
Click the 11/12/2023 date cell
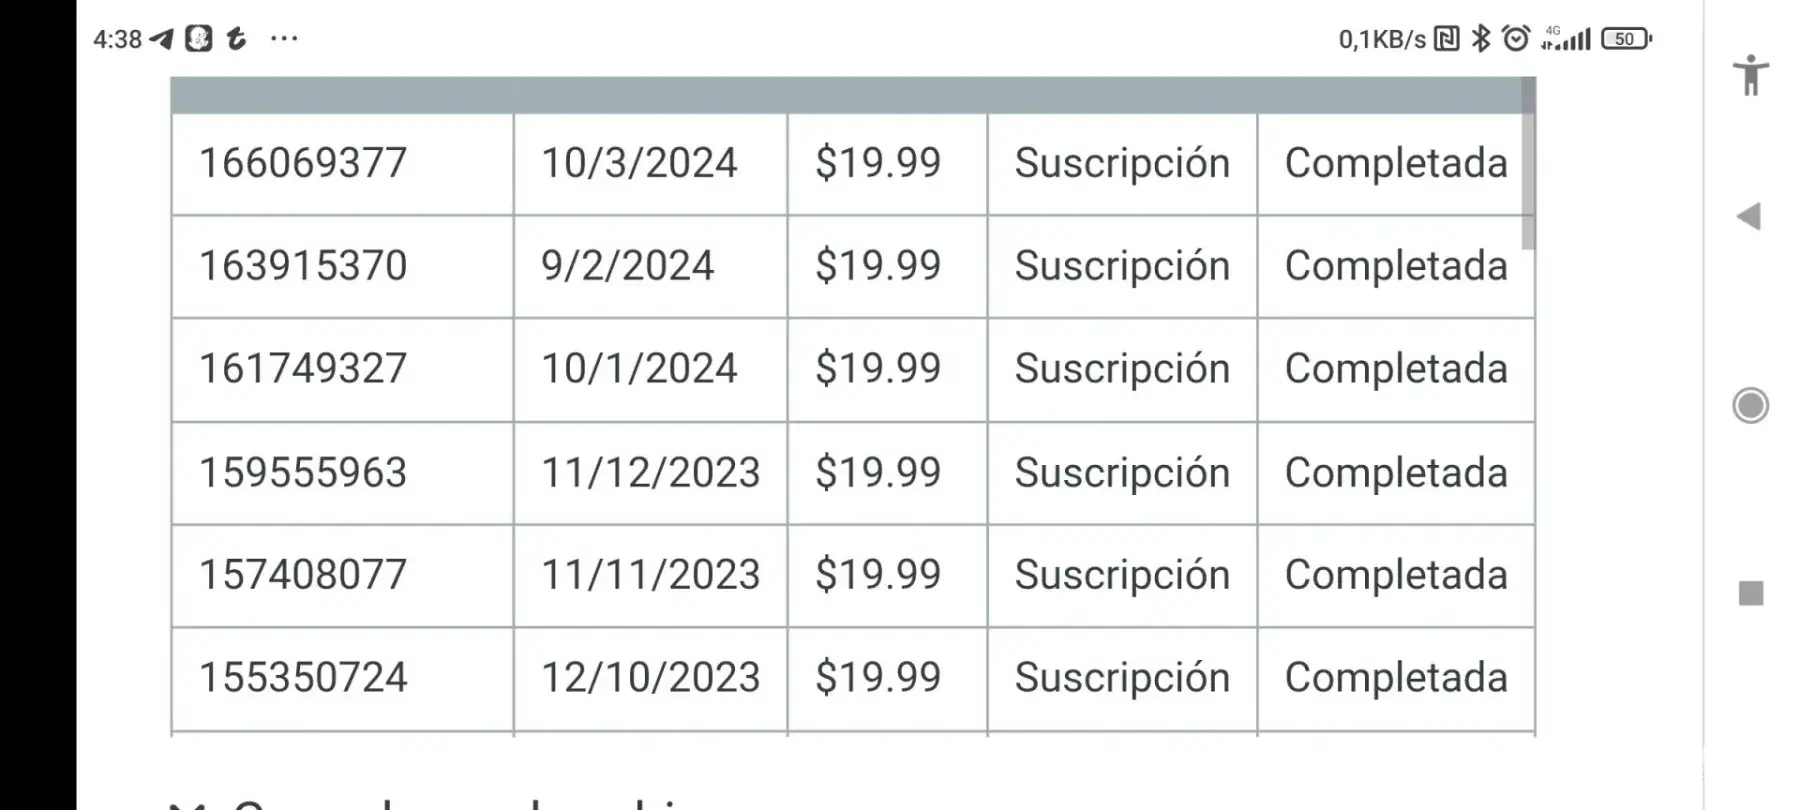[x=650, y=472]
